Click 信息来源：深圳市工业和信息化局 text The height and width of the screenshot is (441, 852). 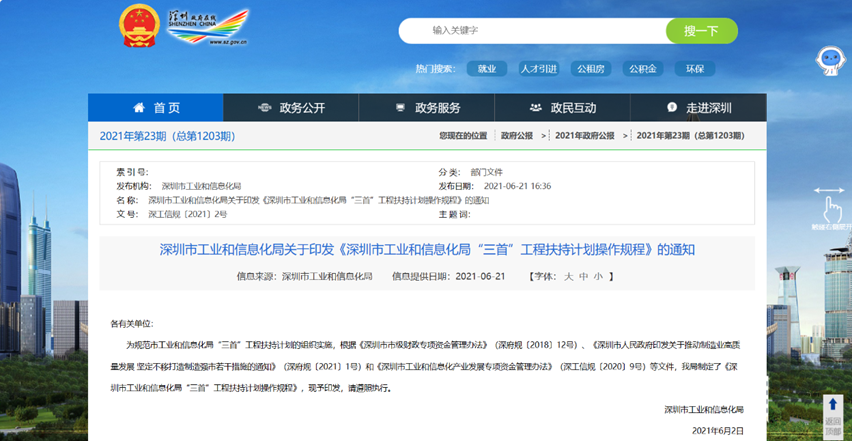(x=305, y=276)
